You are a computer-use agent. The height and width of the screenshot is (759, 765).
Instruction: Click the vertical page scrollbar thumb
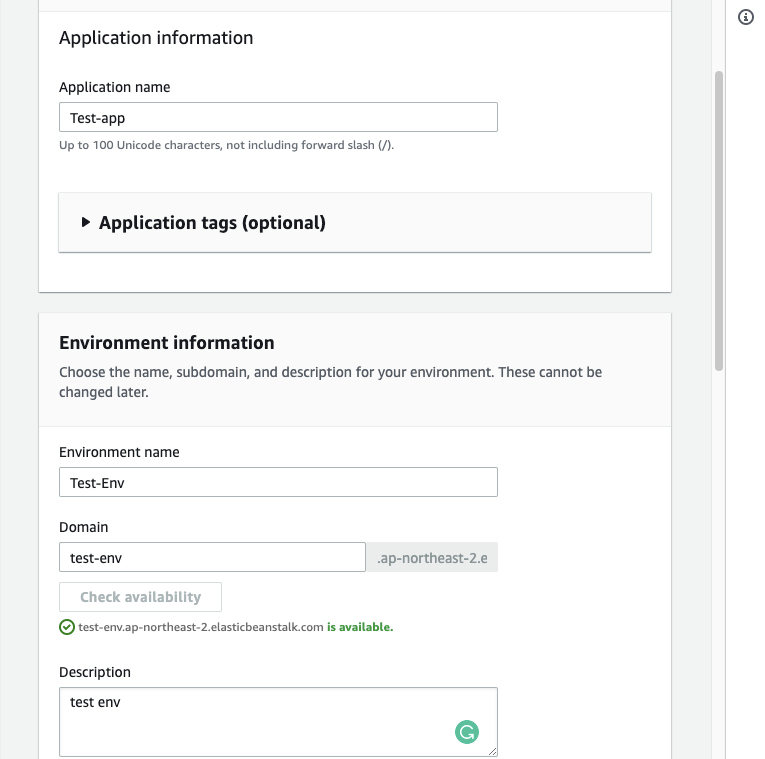[719, 220]
